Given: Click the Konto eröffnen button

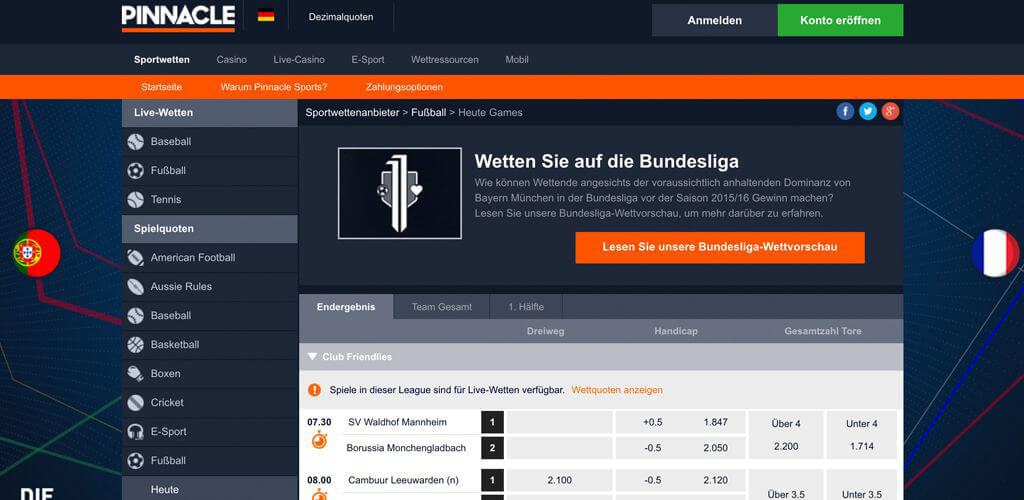Looking at the screenshot, I should [x=840, y=20].
